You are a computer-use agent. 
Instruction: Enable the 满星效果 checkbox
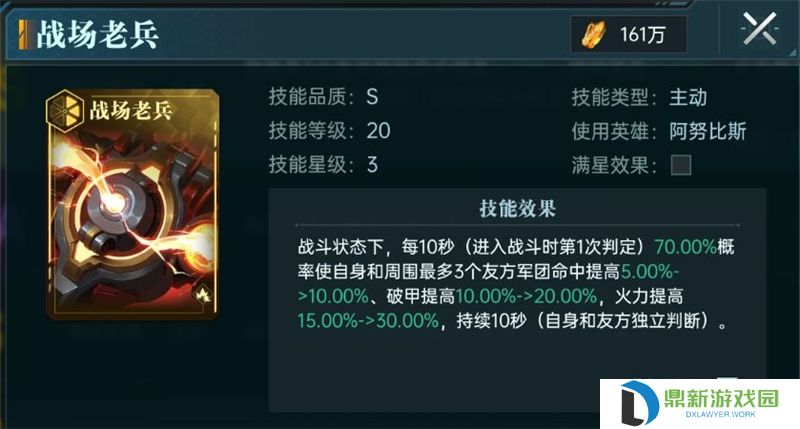coord(681,165)
